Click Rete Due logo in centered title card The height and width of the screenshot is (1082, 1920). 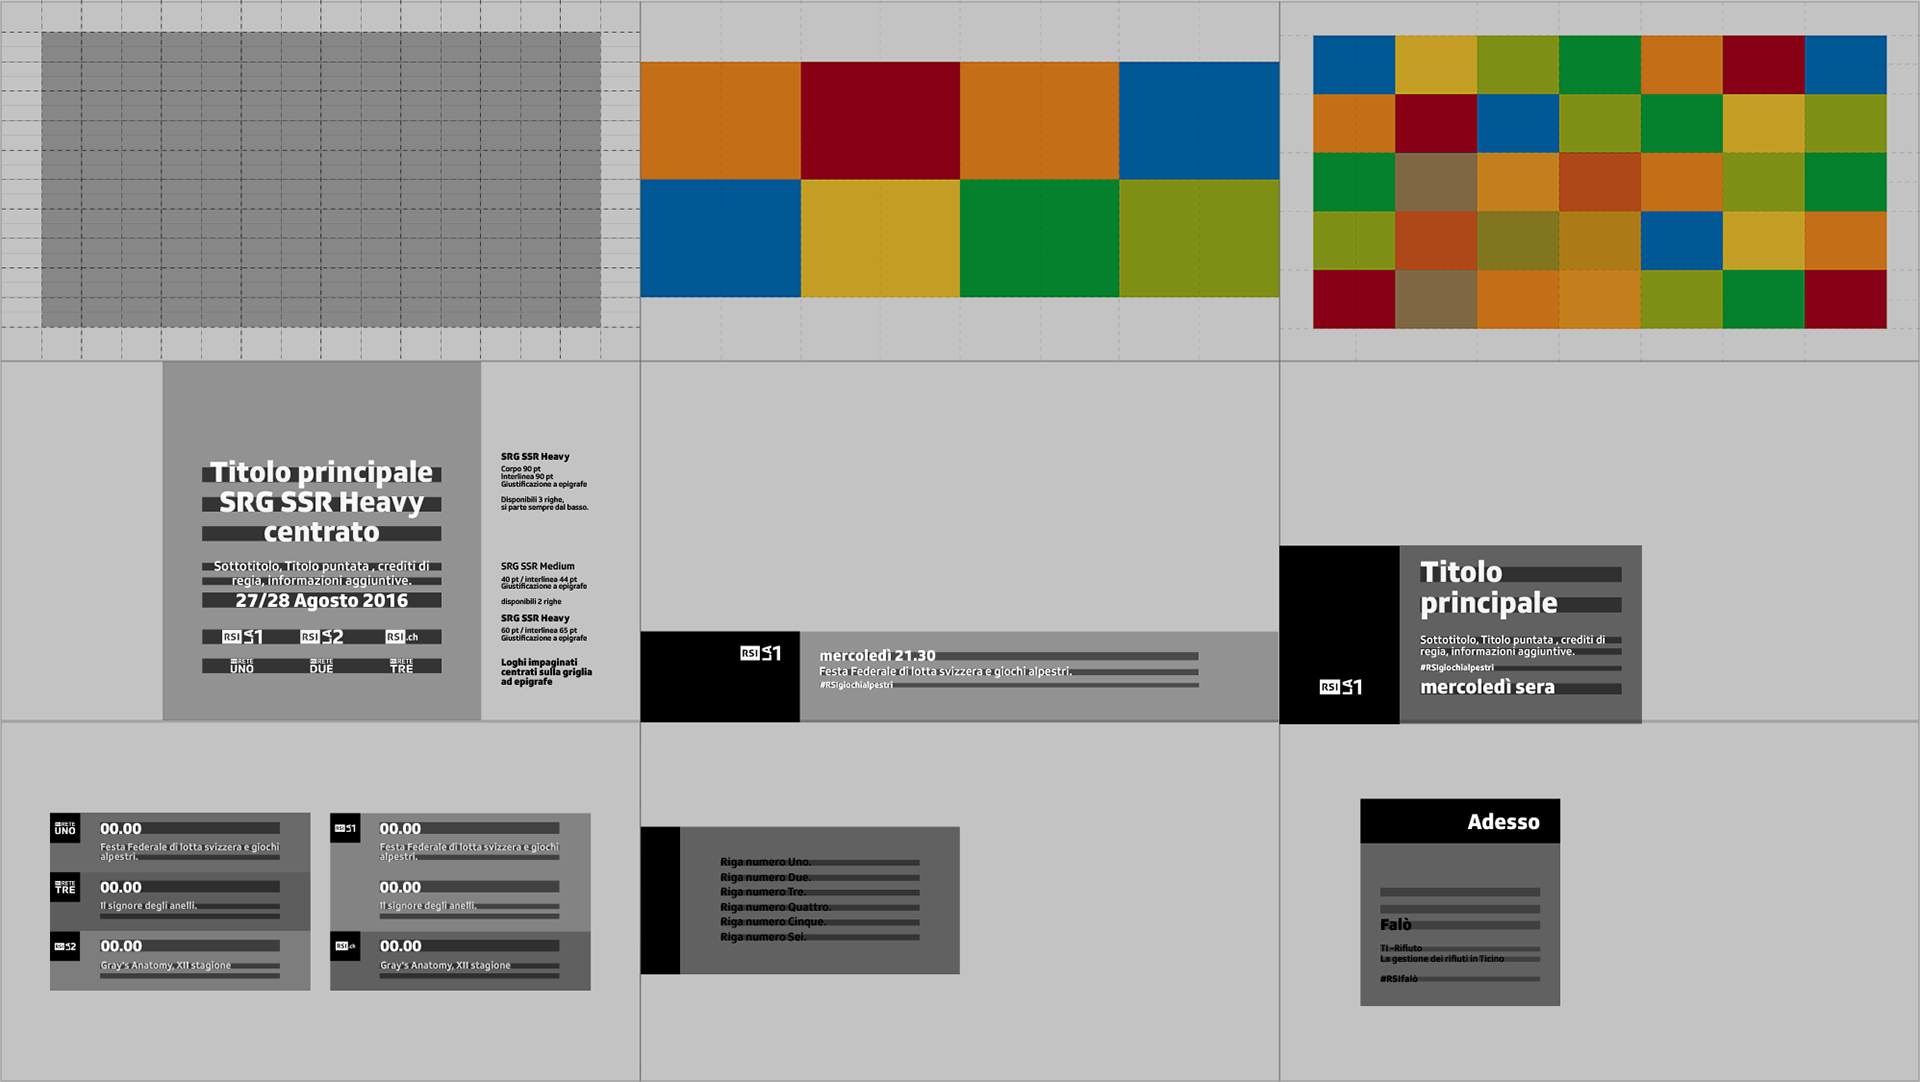321,666
